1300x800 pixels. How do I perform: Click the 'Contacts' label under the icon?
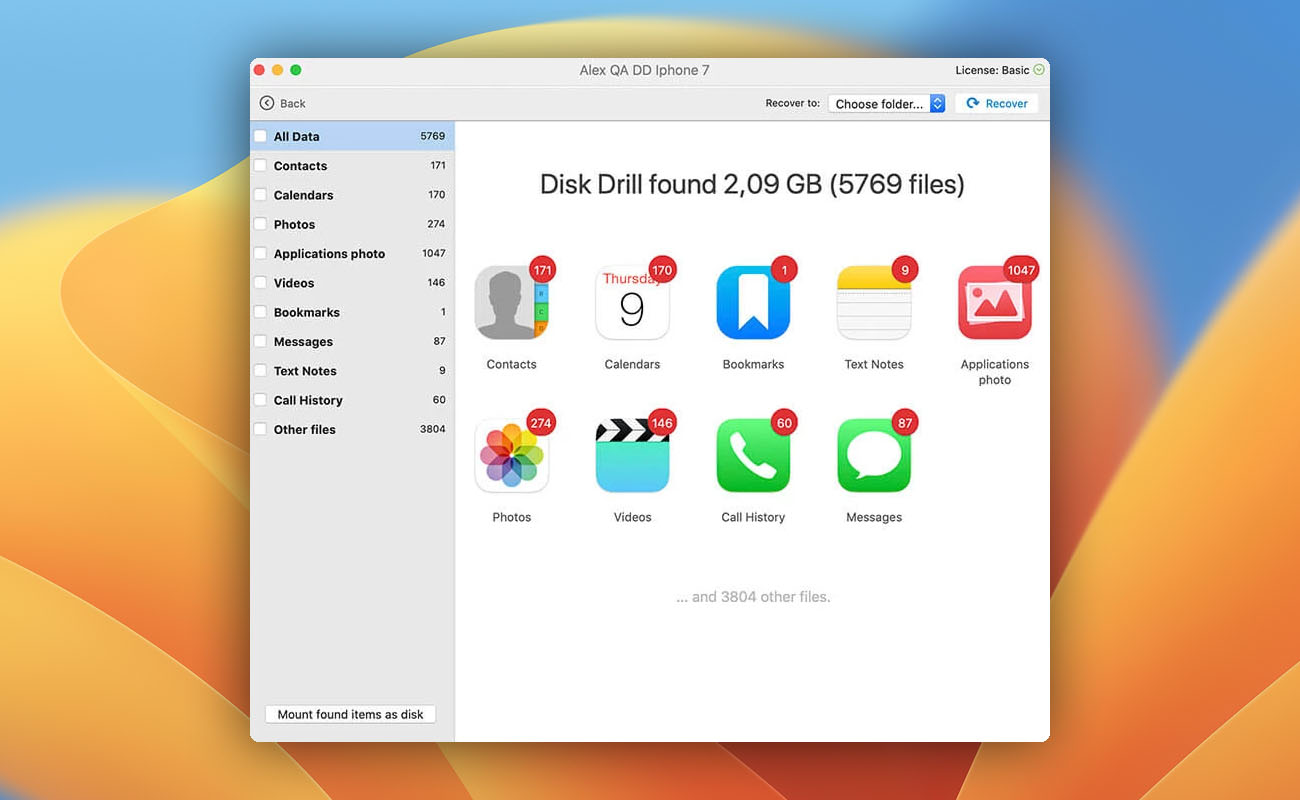(x=512, y=365)
